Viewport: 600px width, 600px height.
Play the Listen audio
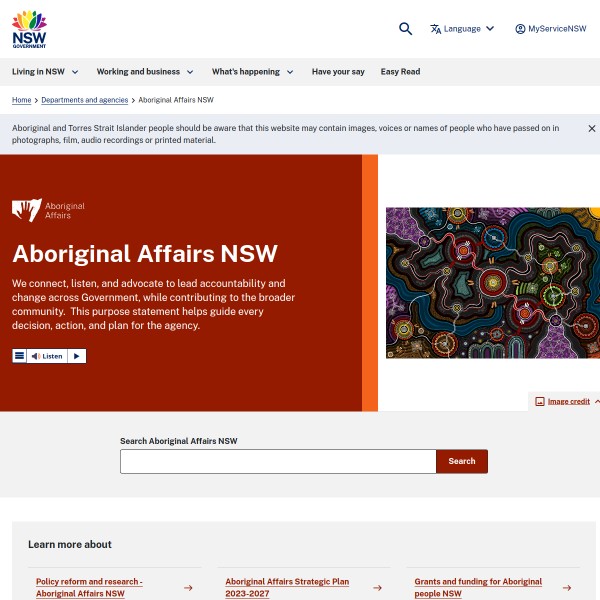click(77, 356)
